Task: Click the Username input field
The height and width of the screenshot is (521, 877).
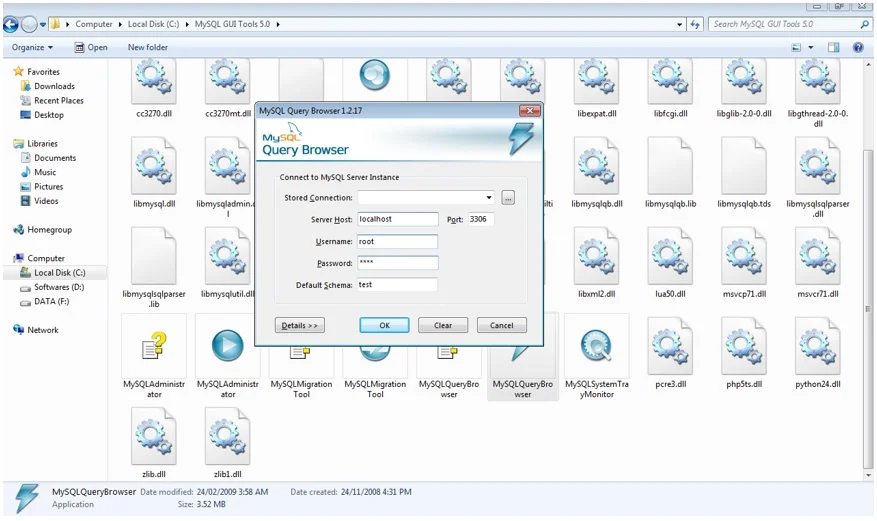Action: (x=398, y=241)
